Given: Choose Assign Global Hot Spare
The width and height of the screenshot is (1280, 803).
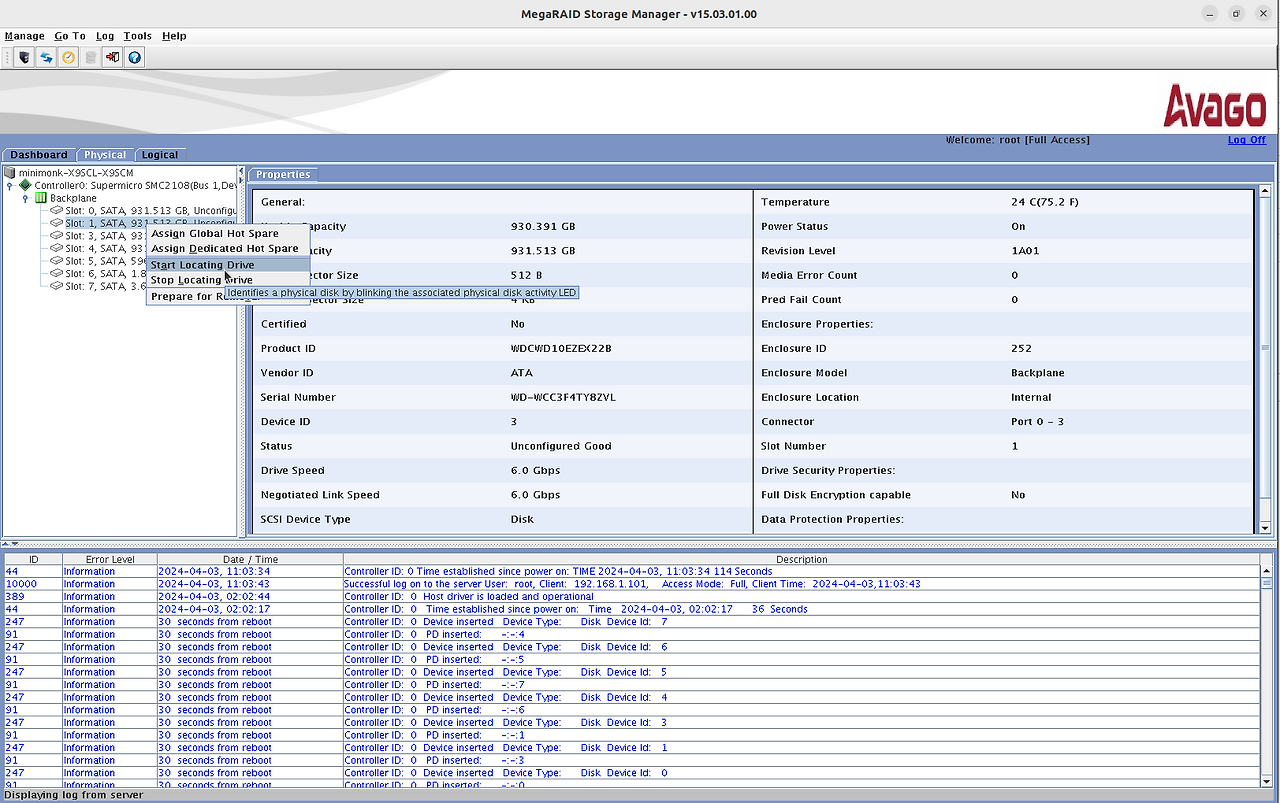Looking at the screenshot, I should 228,233.
